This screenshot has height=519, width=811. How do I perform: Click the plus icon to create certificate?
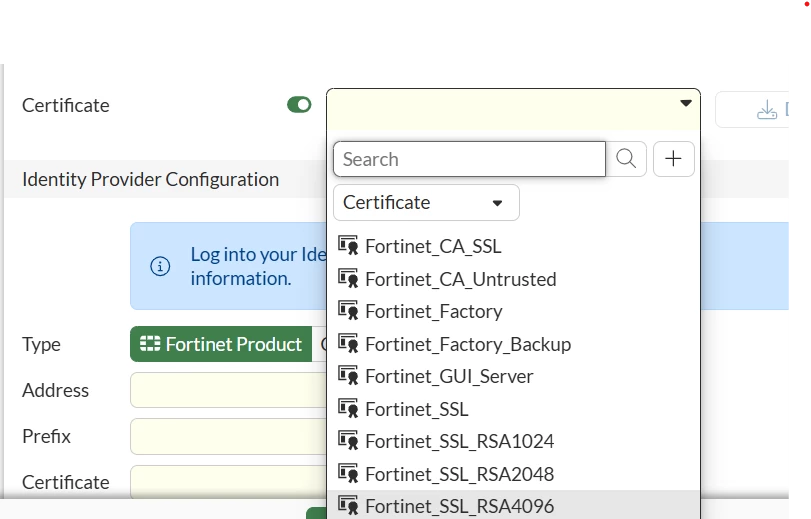[x=673, y=159]
